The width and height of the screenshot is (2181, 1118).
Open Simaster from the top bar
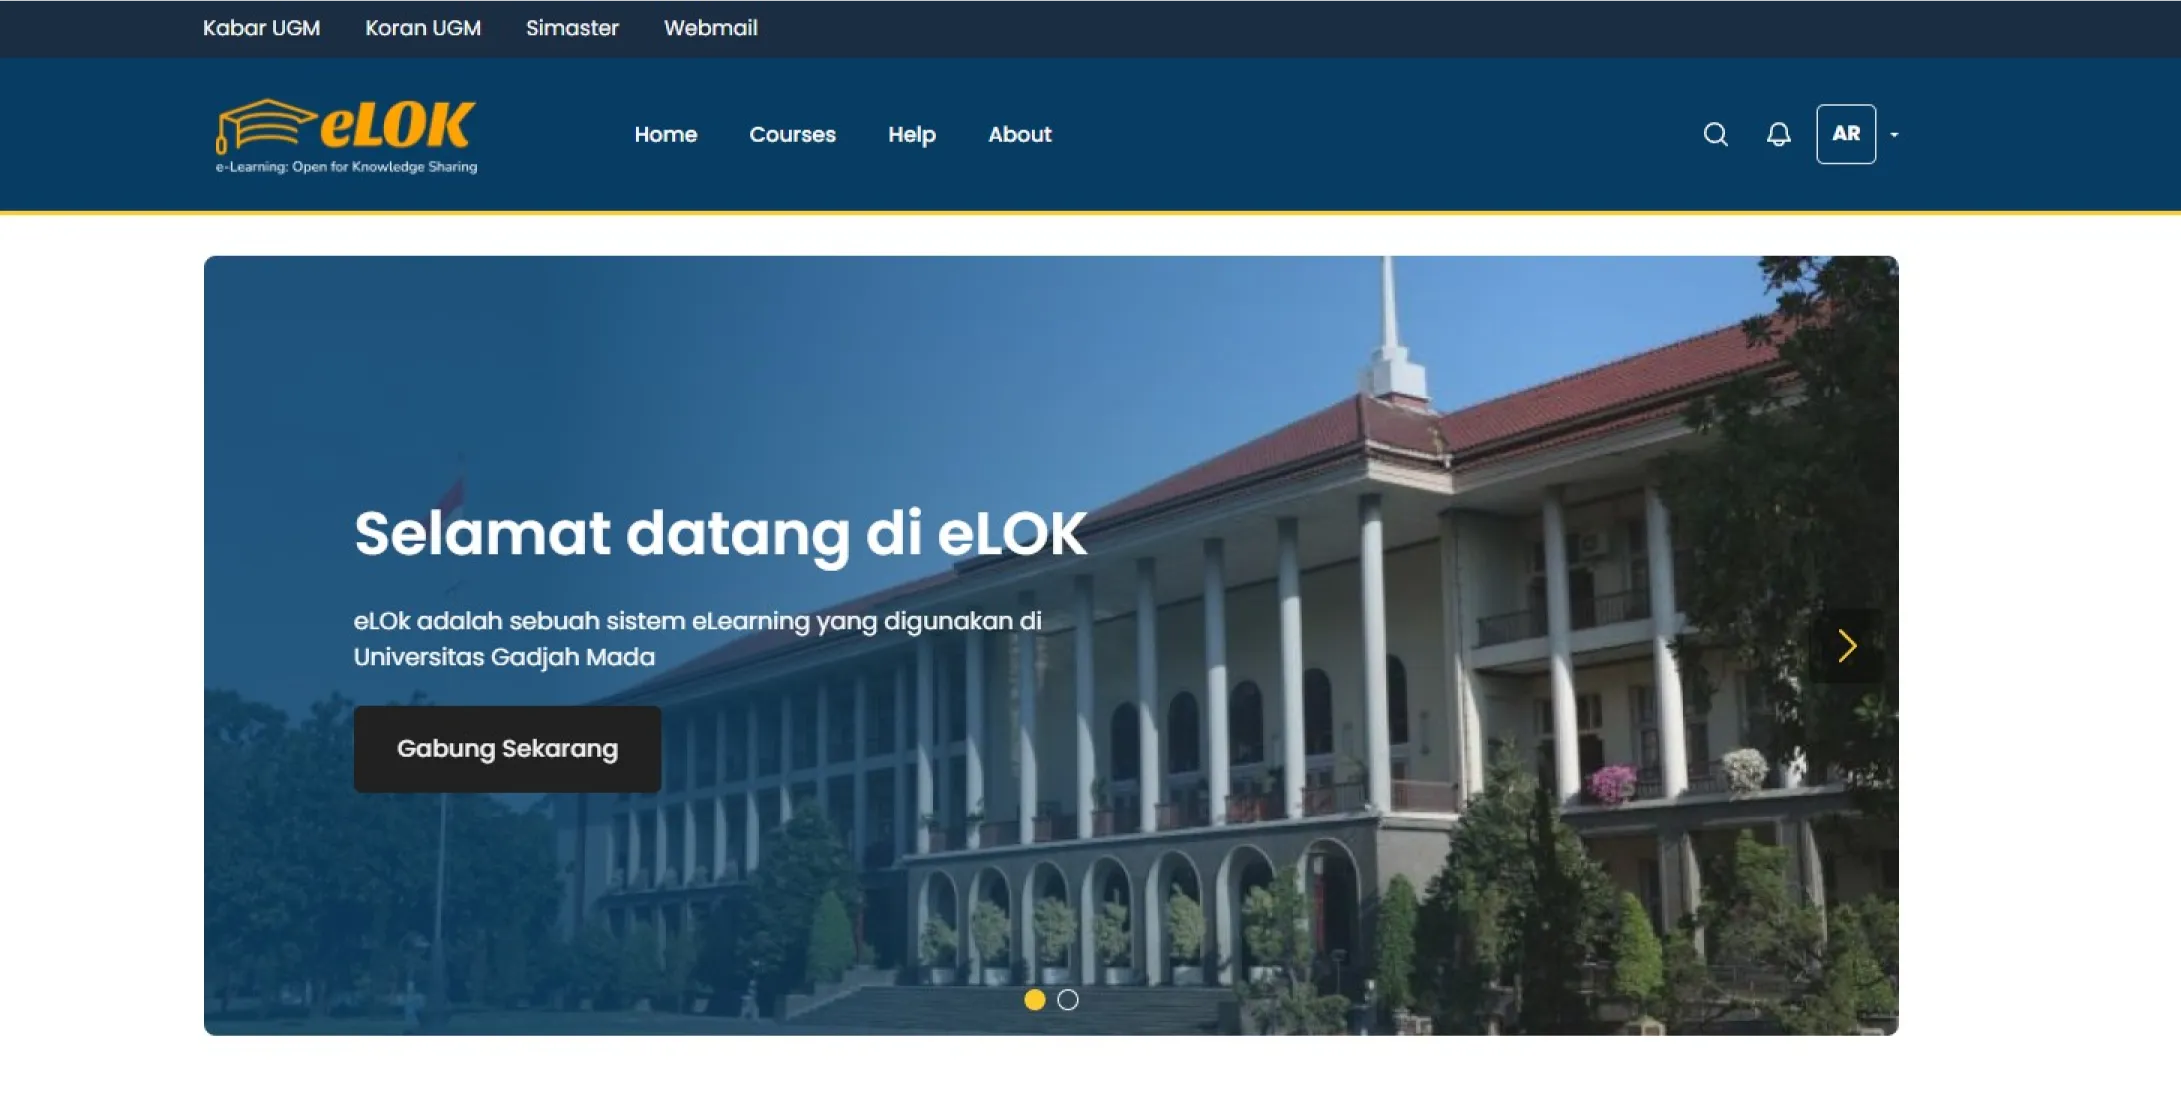[572, 28]
